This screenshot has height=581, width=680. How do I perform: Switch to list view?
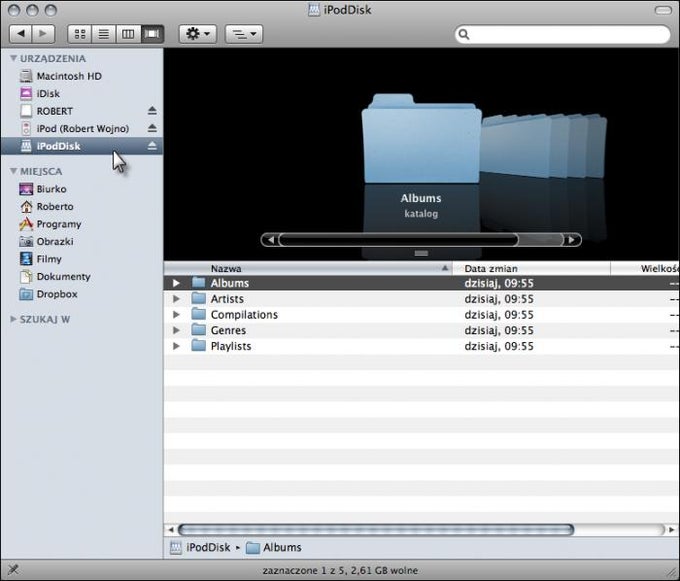[104, 33]
